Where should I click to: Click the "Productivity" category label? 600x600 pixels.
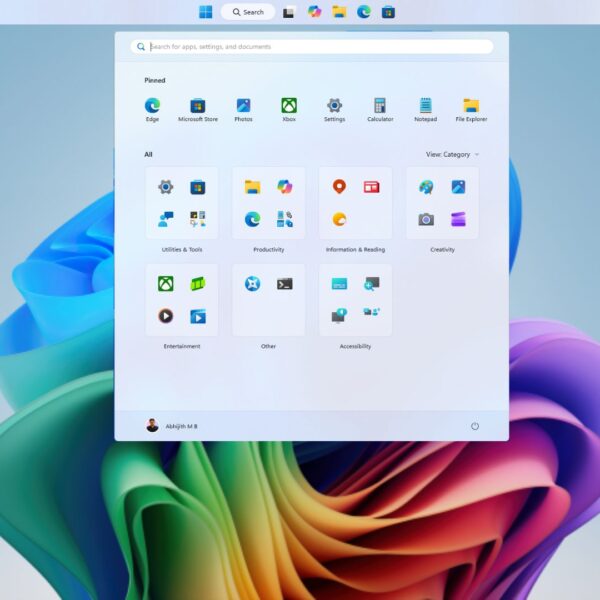point(269,249)
